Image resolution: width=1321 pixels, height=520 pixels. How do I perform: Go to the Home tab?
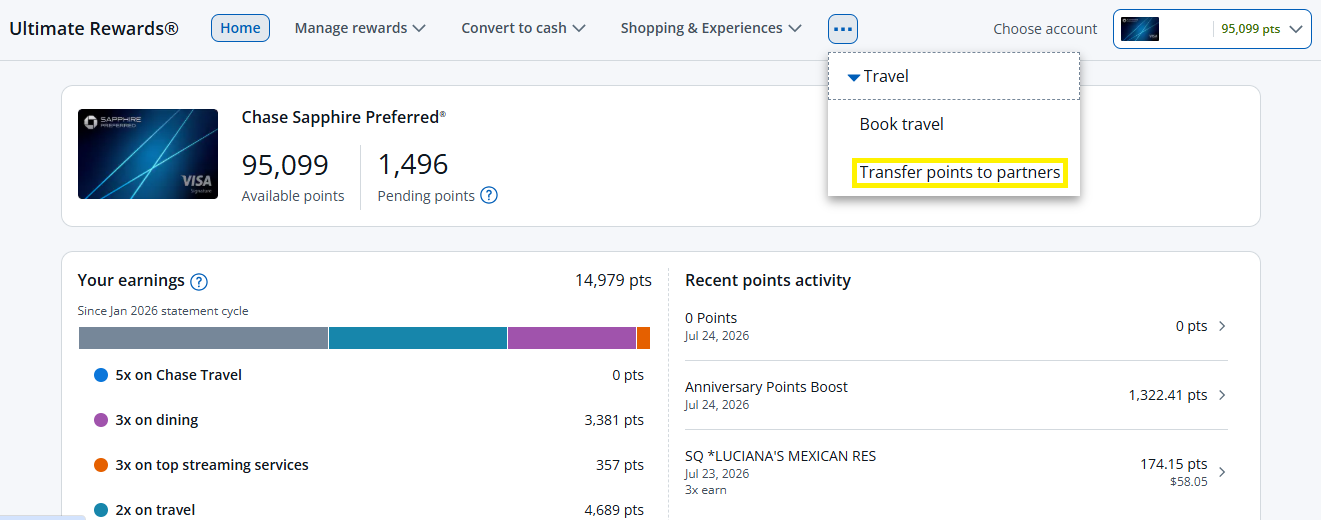(x=240, y=28)
